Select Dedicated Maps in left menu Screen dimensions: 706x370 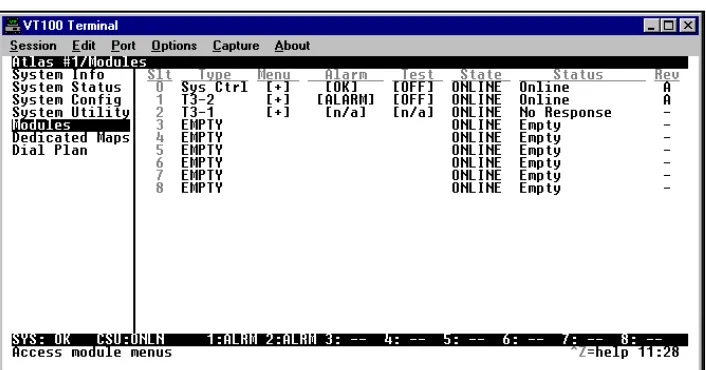[71, 138]
